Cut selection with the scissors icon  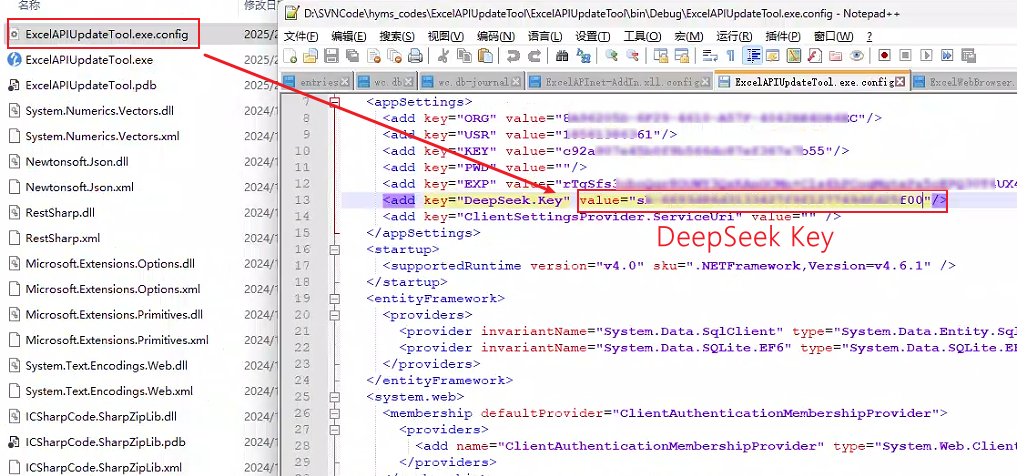[x=444, y=56]
